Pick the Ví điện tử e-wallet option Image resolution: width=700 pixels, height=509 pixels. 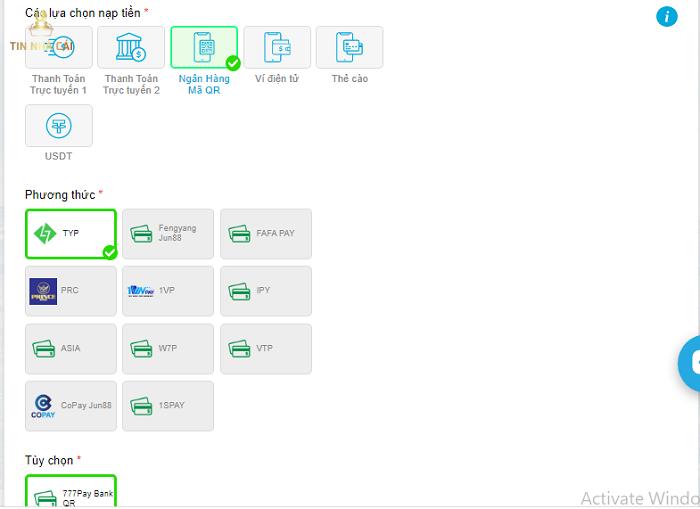tap(277, 47)
